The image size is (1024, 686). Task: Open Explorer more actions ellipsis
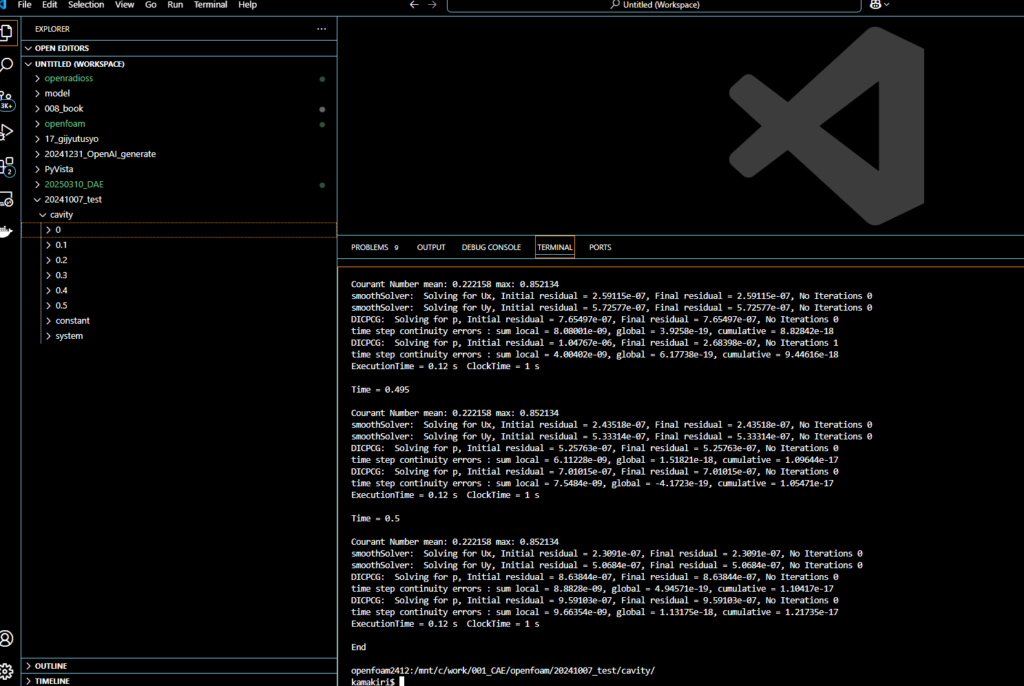point(321,29)
